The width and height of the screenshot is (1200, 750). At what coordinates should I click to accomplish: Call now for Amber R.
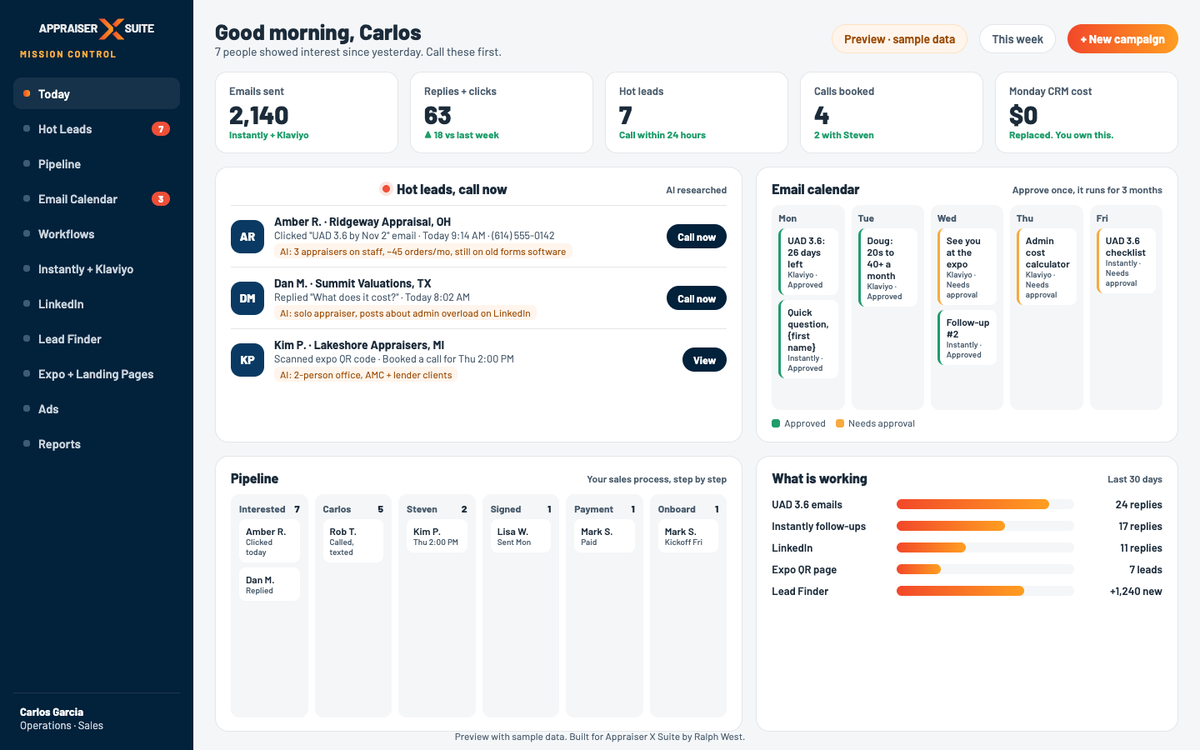tap(696, 237)
